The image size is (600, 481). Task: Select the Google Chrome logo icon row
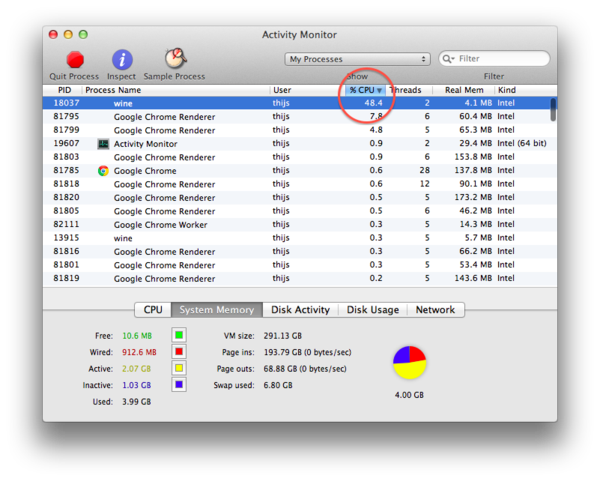pyautogui.click(x=300, y=171)
